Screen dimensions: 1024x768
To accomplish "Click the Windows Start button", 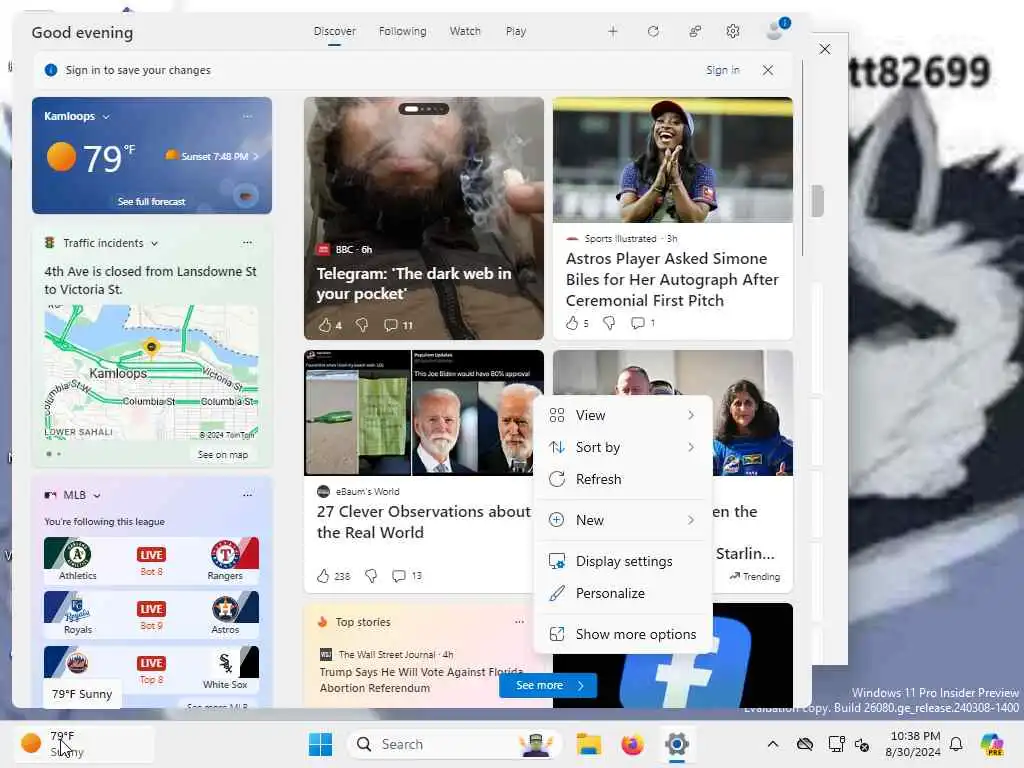I will [320, 744].
